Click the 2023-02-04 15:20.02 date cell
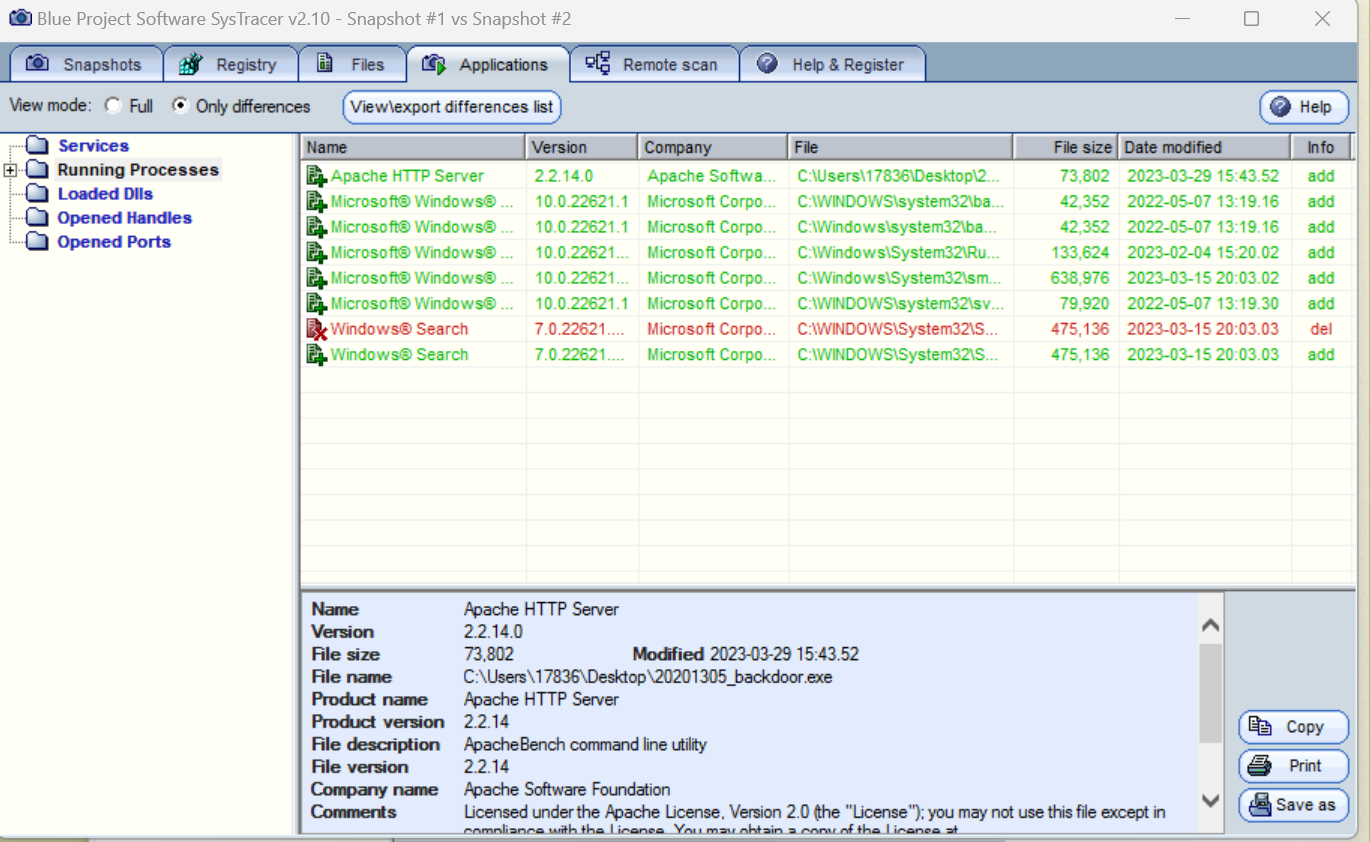 [x=1203, y=253]
